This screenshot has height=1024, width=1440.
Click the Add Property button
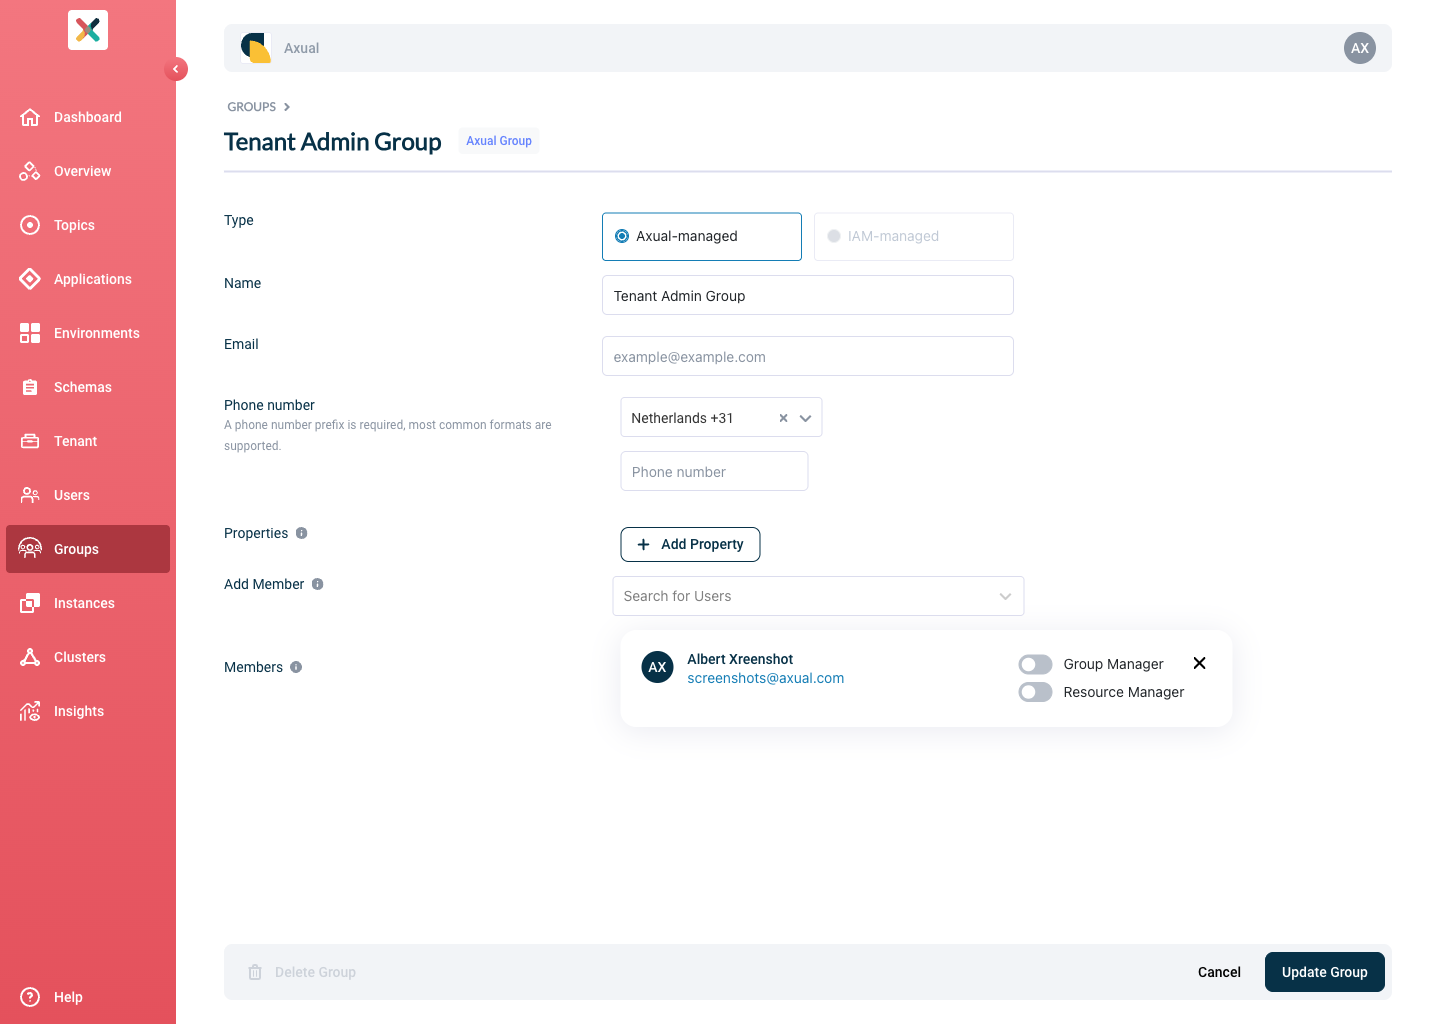coord(690,544)
